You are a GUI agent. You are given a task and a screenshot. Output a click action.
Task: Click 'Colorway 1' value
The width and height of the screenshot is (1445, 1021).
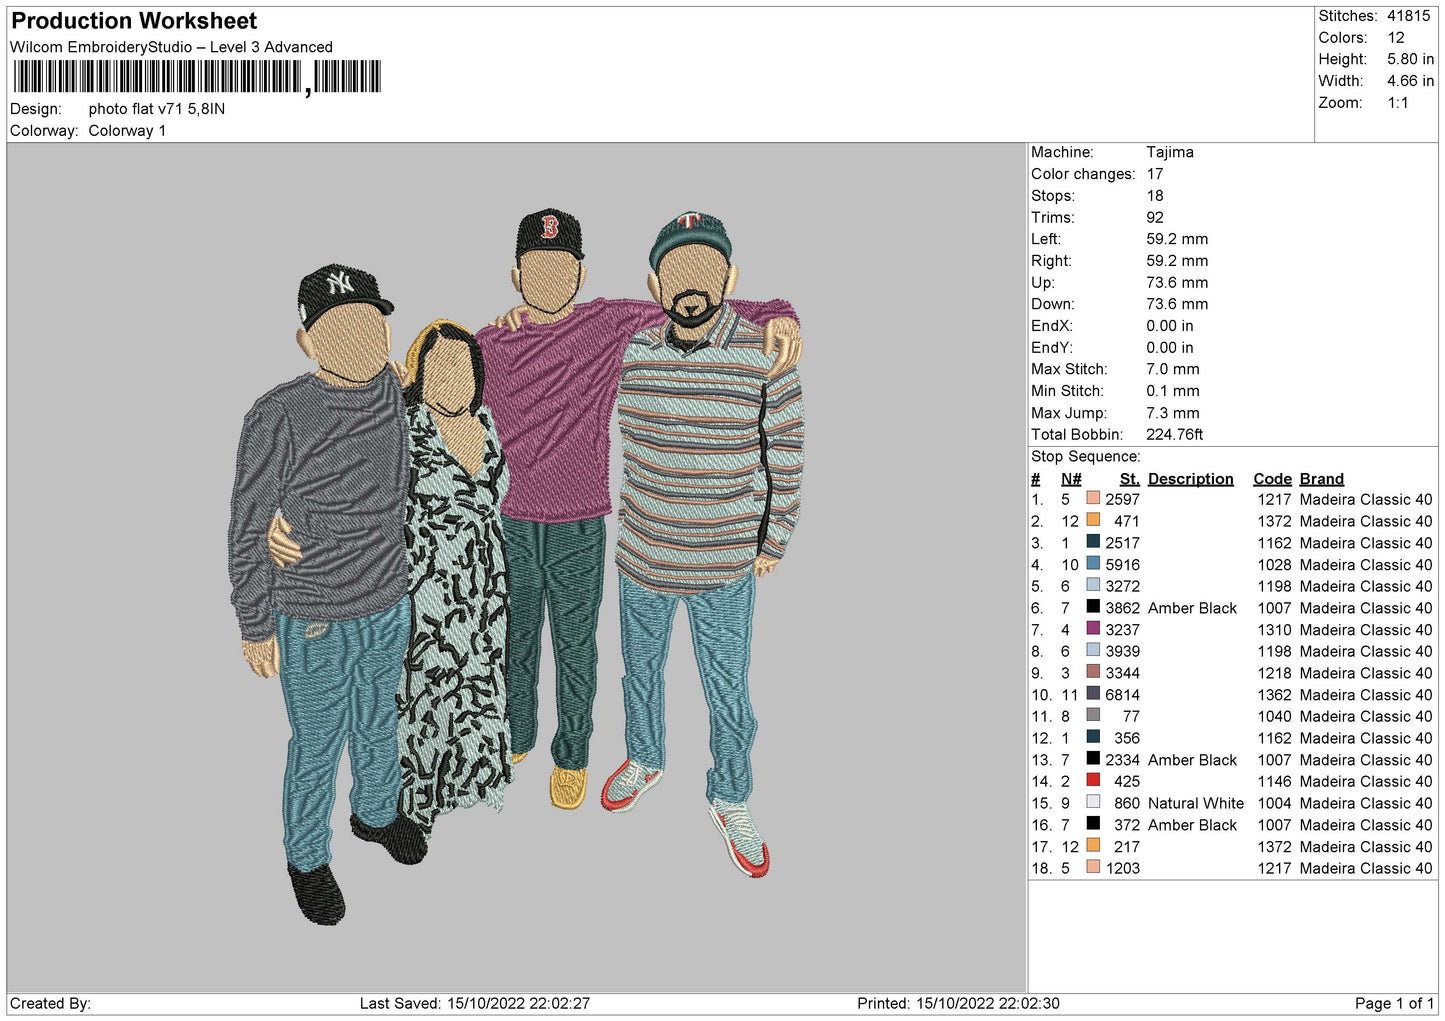point(127,131)
